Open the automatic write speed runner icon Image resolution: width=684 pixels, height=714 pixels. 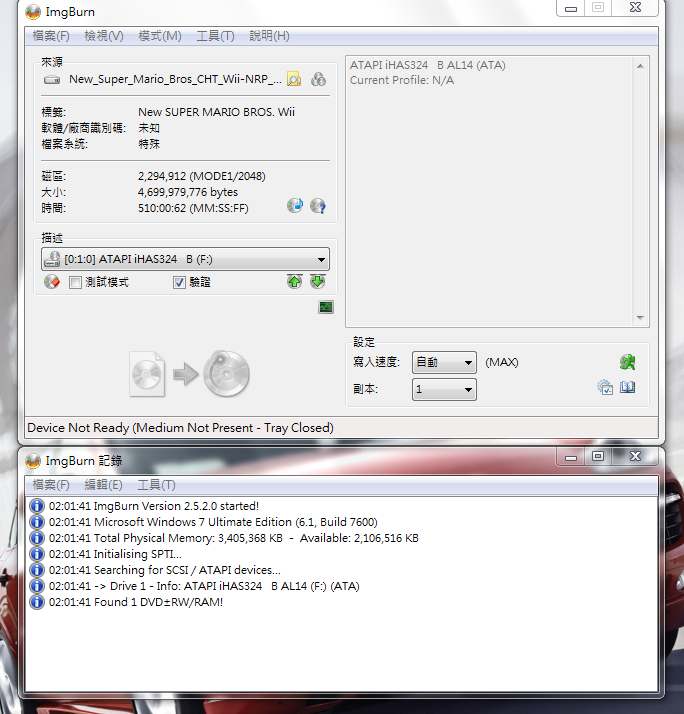(628, 362)
